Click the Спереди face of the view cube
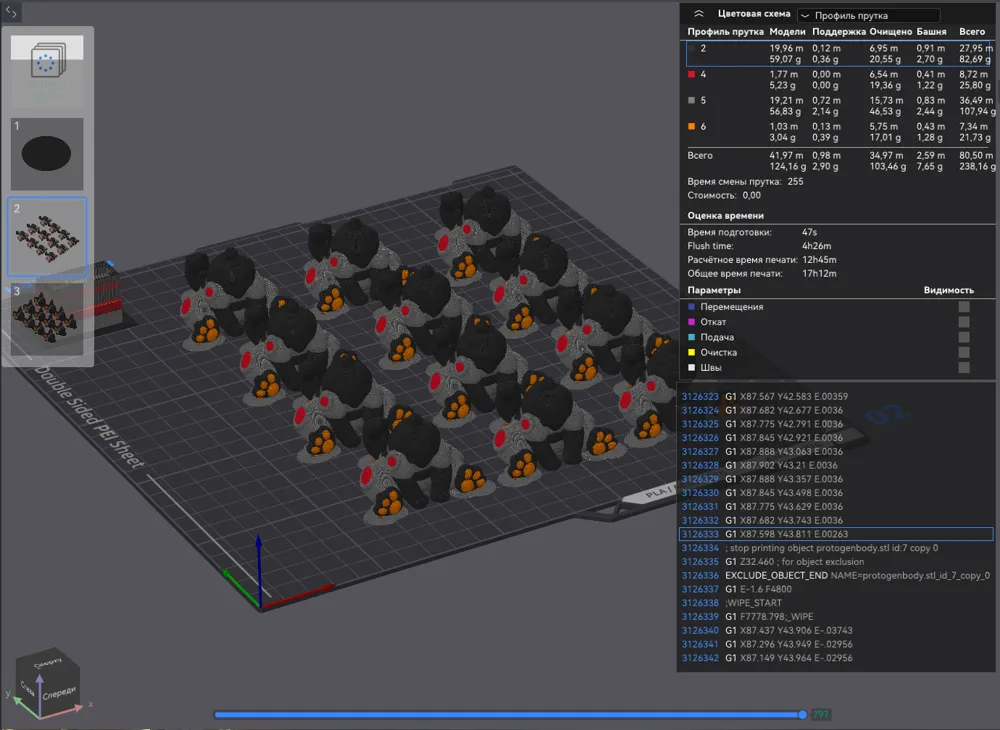The height and width of the screenshot is (730, 1000). click(x=60, y=693)
